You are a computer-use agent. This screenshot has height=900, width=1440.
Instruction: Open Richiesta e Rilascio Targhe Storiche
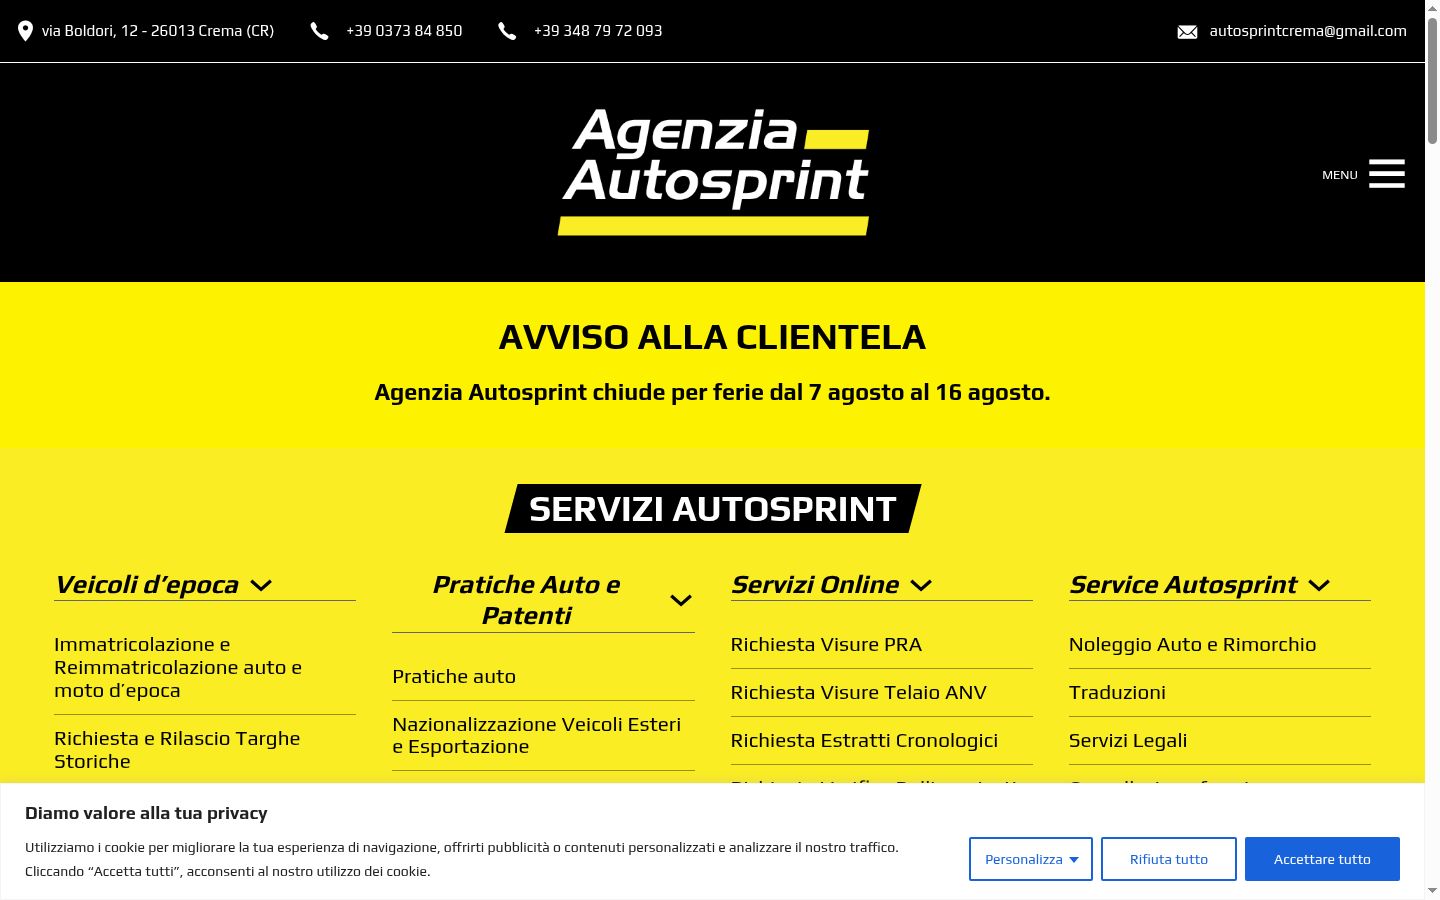[x=177, y=750]
